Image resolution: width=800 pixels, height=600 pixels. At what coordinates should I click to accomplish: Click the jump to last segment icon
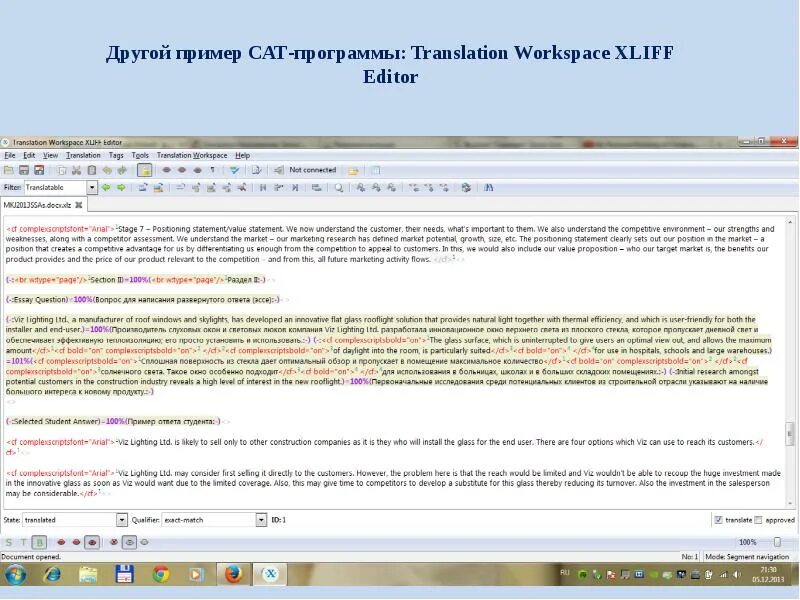[x=295, y=188]
